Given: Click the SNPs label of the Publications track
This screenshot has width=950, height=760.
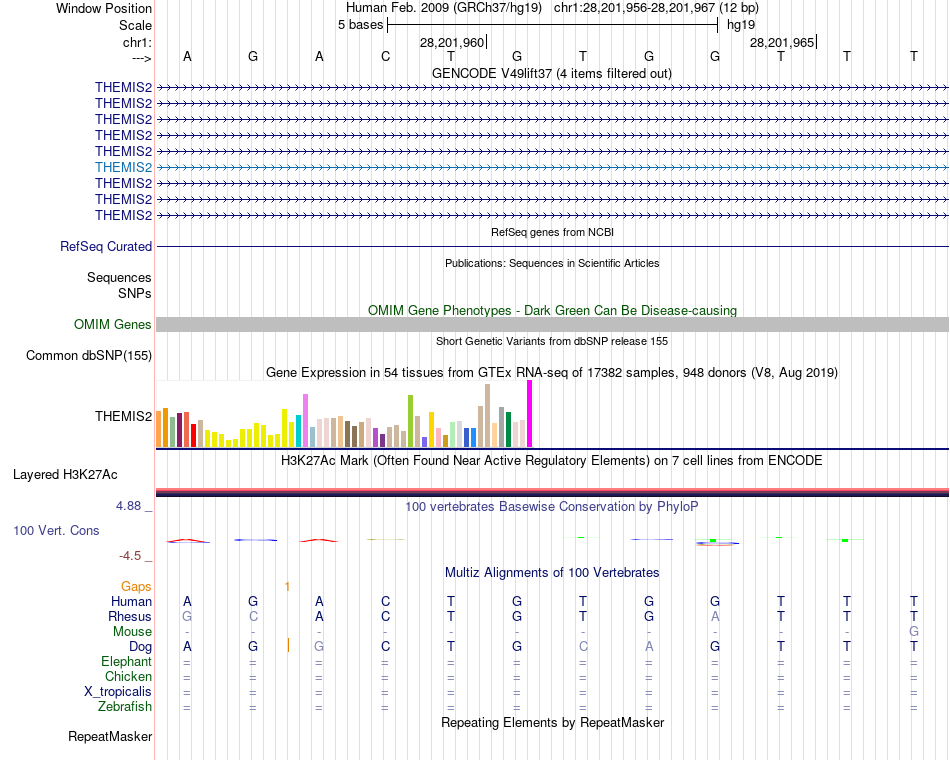Looking at the screenshot, I should click(x=135, y=293).
